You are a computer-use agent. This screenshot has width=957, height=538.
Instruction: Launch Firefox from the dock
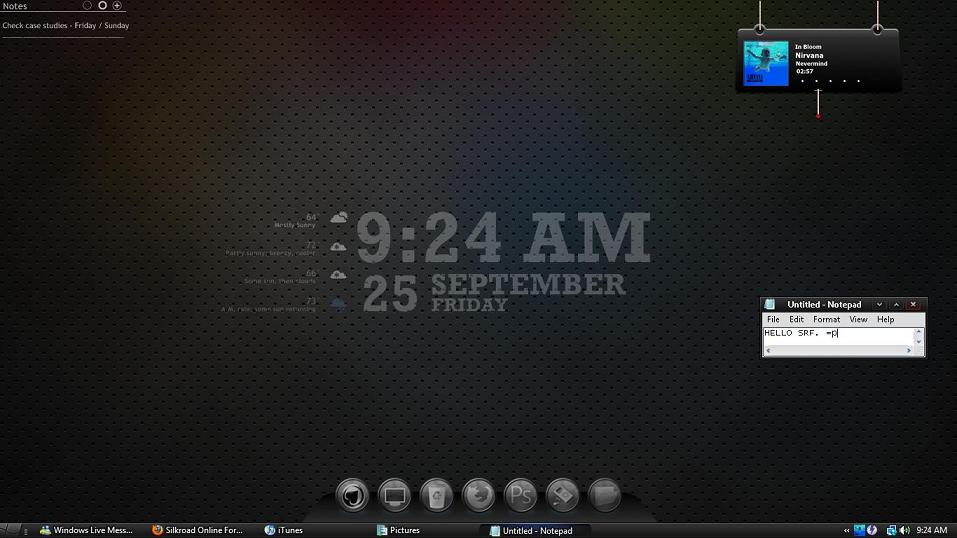(x=479, y=494)
